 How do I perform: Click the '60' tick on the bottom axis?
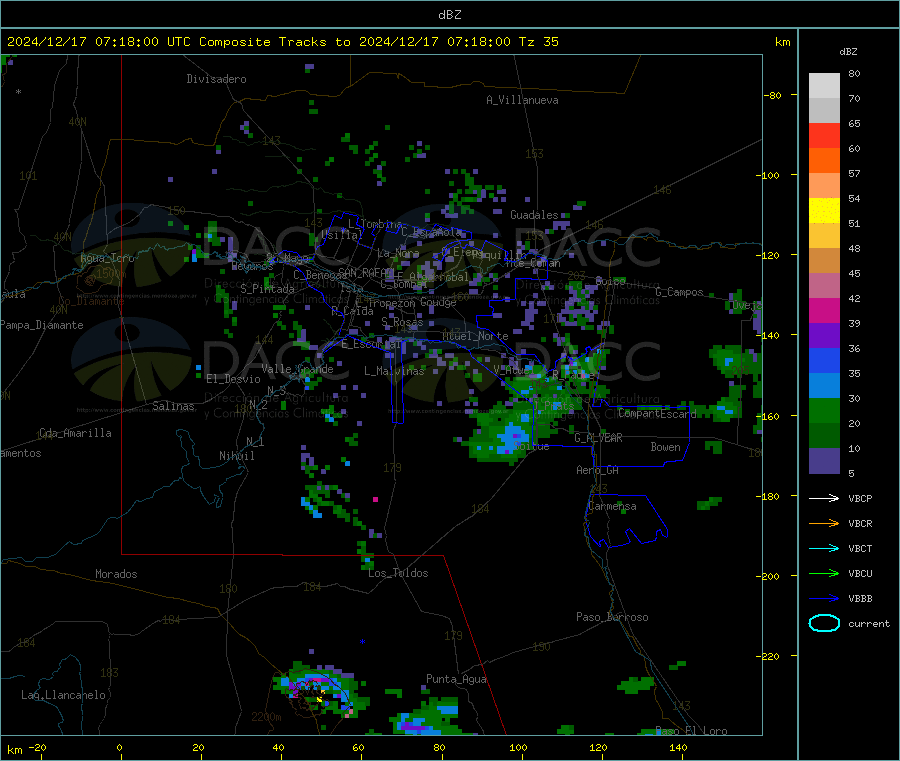[x=358, y=747]
